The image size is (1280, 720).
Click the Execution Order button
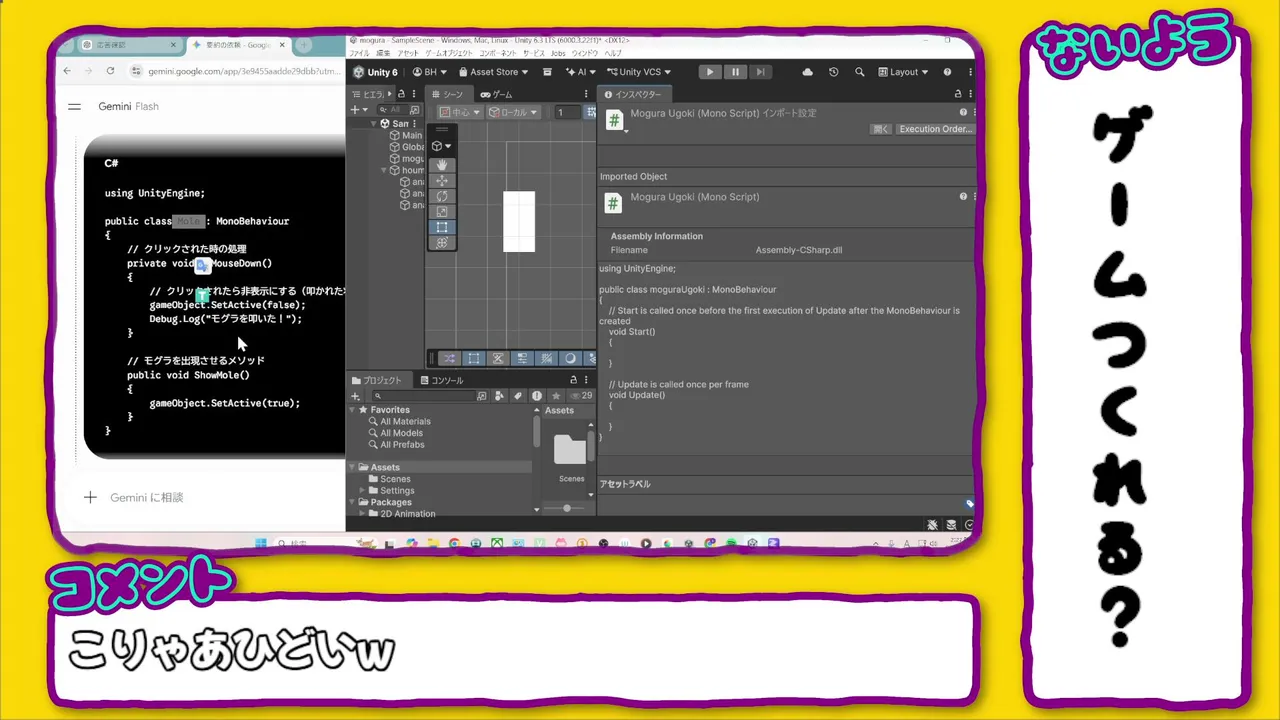click(x=934, y=129)
